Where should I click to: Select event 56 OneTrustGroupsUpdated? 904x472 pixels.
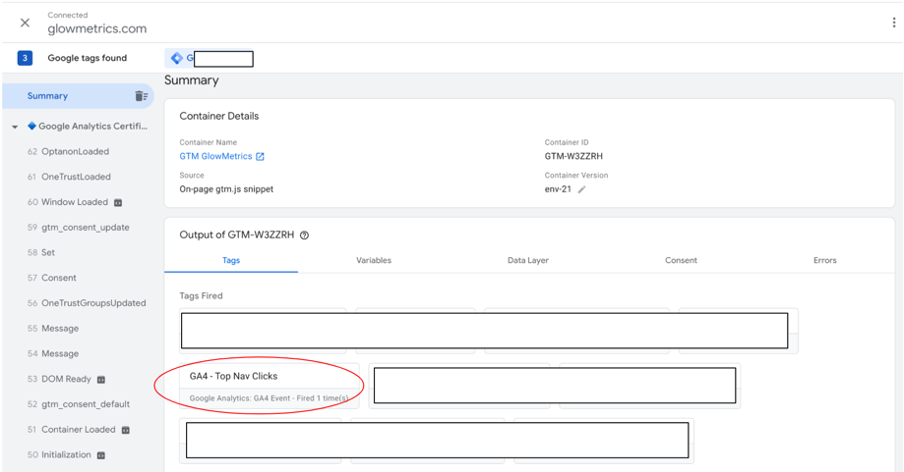coord(86,303)
